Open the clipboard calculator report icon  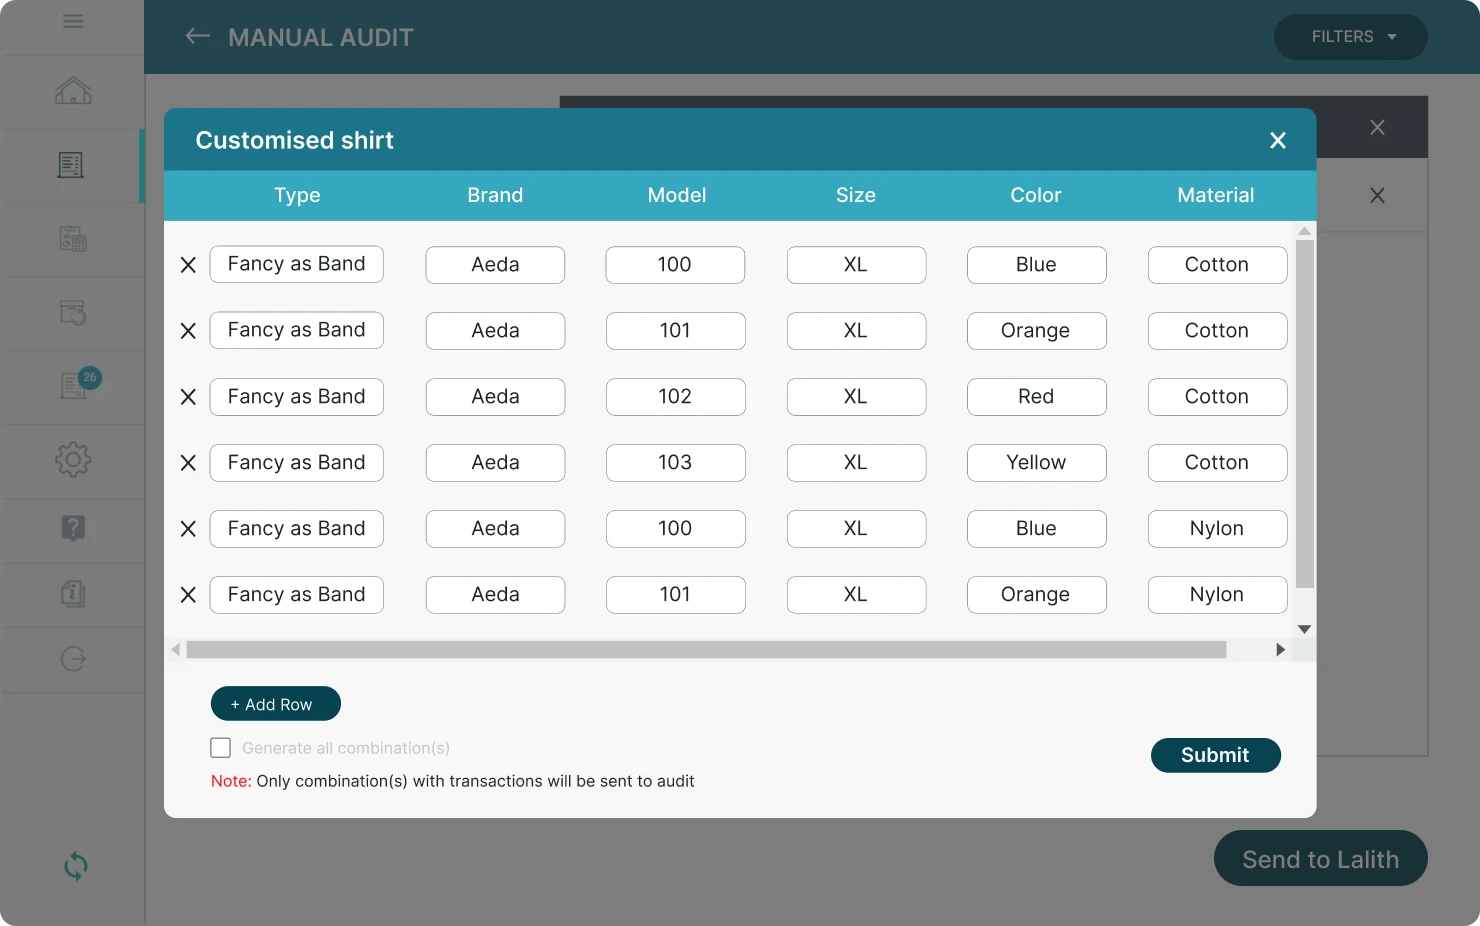[x=71, y=238]
